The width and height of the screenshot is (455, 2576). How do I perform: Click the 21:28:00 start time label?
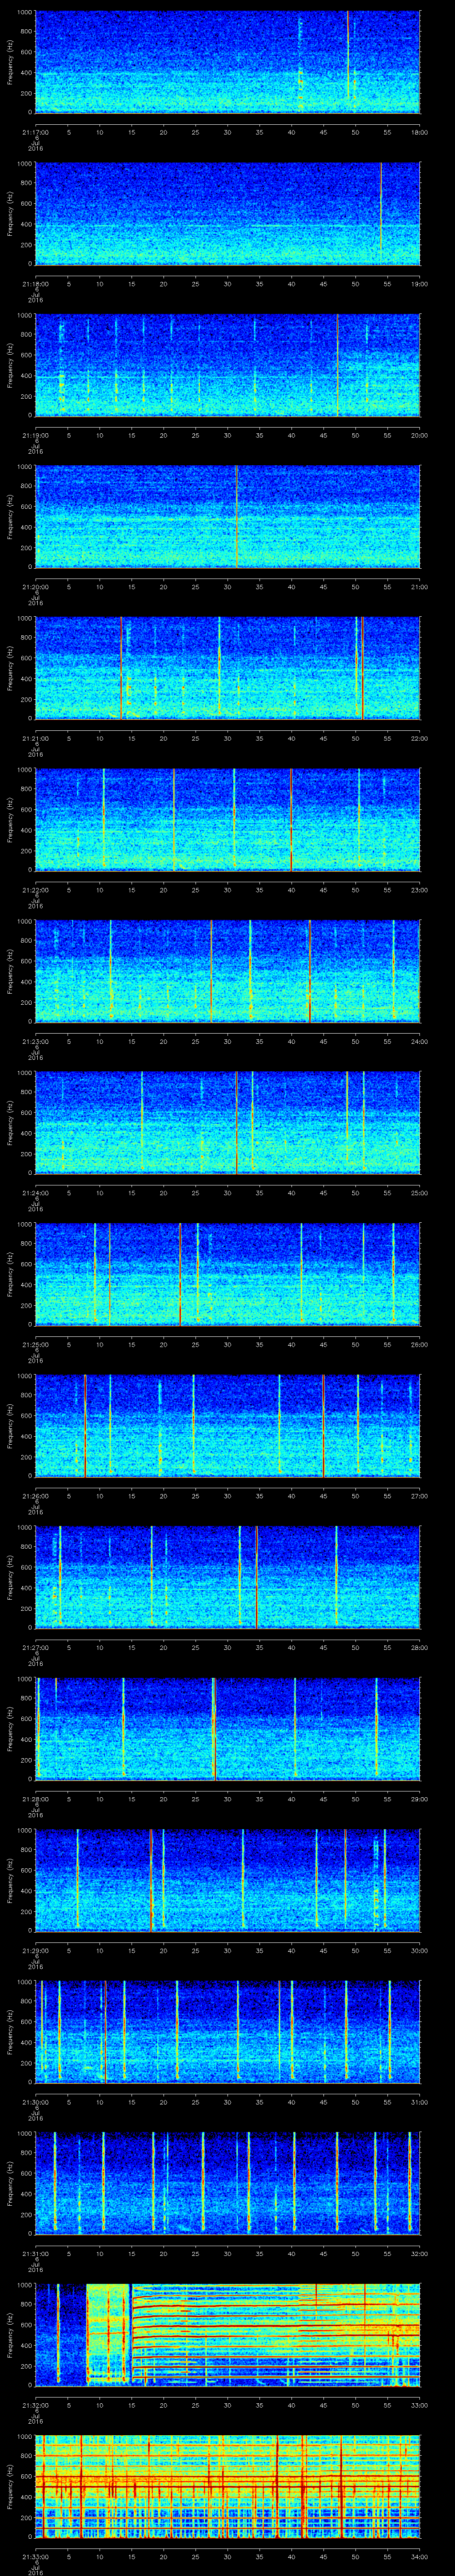35,1798
